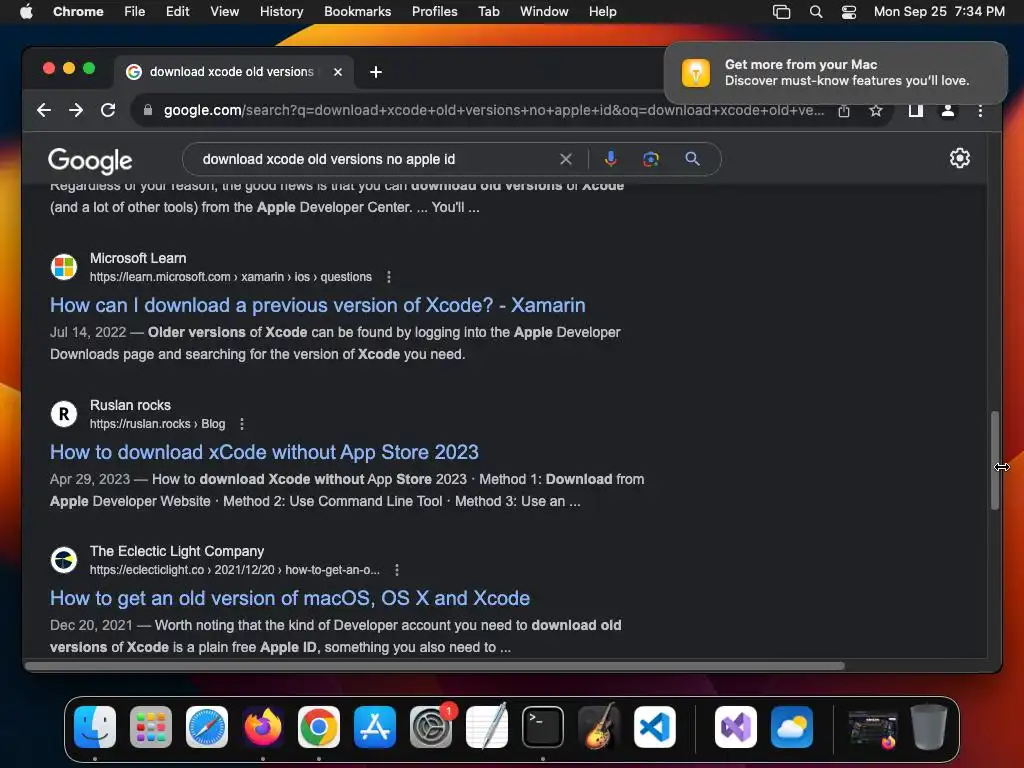The width and height of the screenshot is (1024, 768).
Task: Click the learn.microsoft.com URL breadcrumb
Action: click(x=231, y=277)
